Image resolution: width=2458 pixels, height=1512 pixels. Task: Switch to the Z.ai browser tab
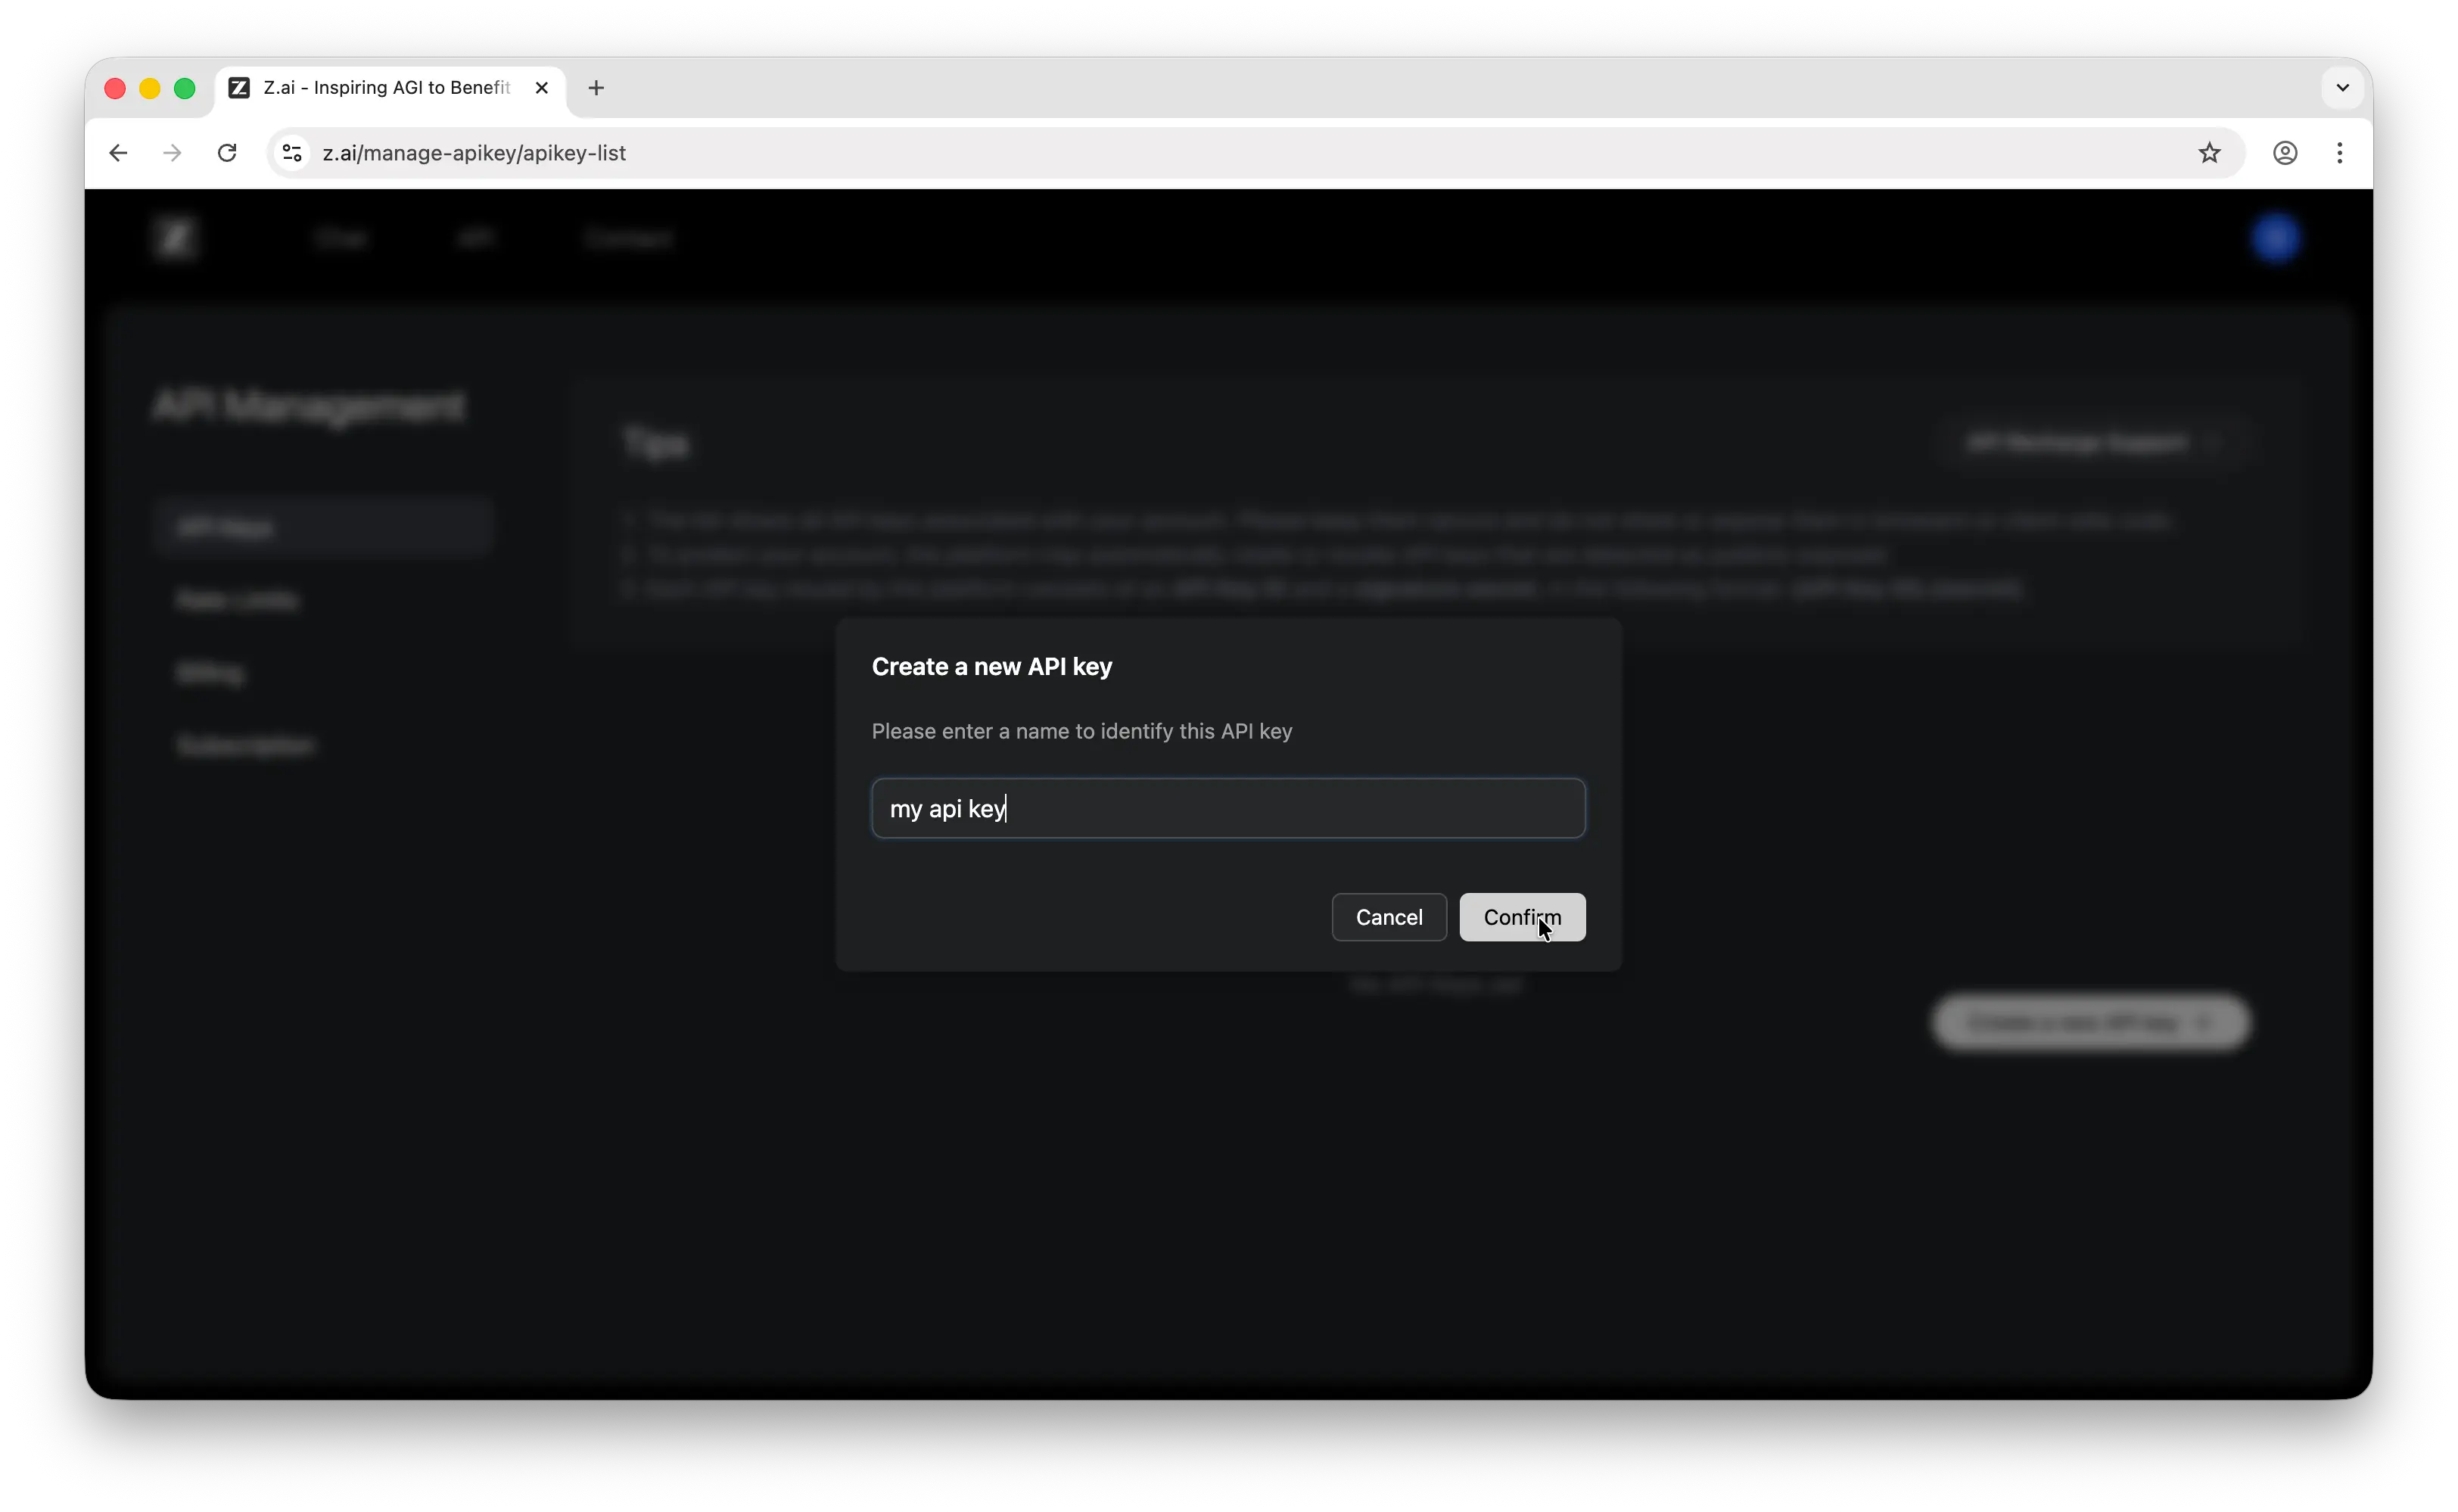click(x=380, y=88)
